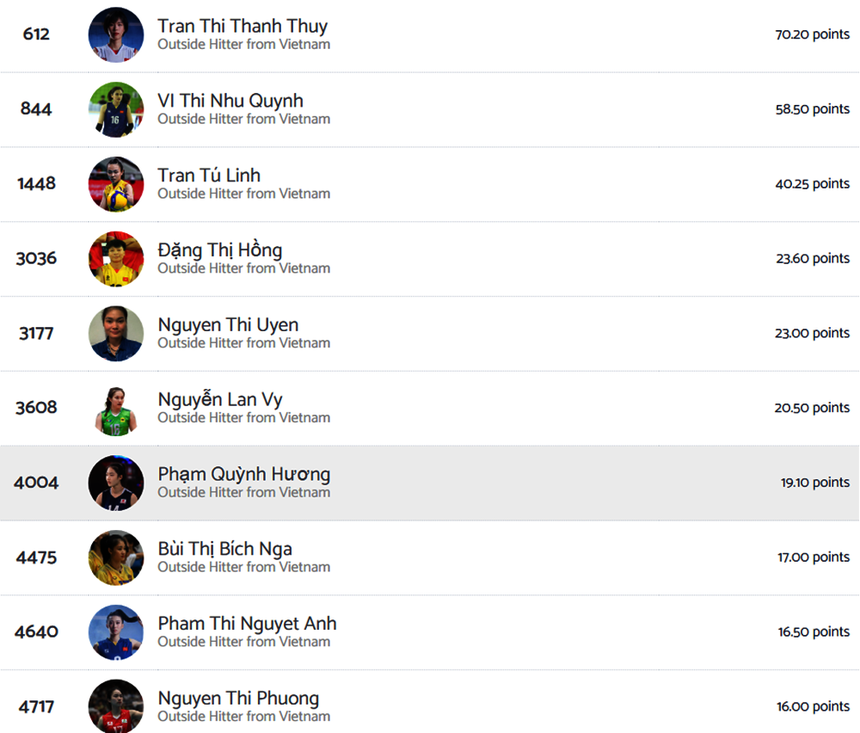860x733 pixels.
Task: Open Tran Thi Thanh Thuy's player page
Action: coord(242,26)
